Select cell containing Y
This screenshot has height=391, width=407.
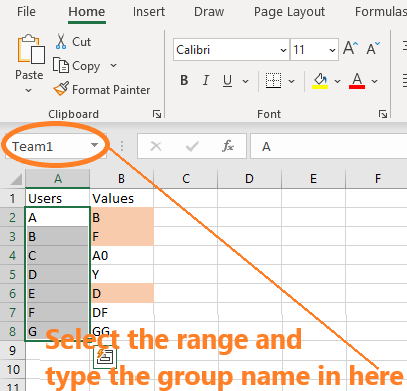coord(122,274)
